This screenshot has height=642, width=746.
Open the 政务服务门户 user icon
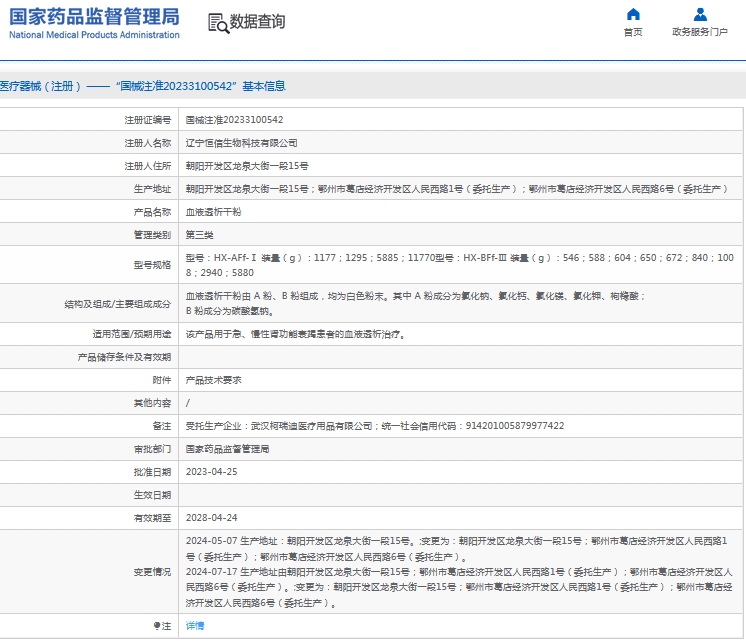[700, 14]
